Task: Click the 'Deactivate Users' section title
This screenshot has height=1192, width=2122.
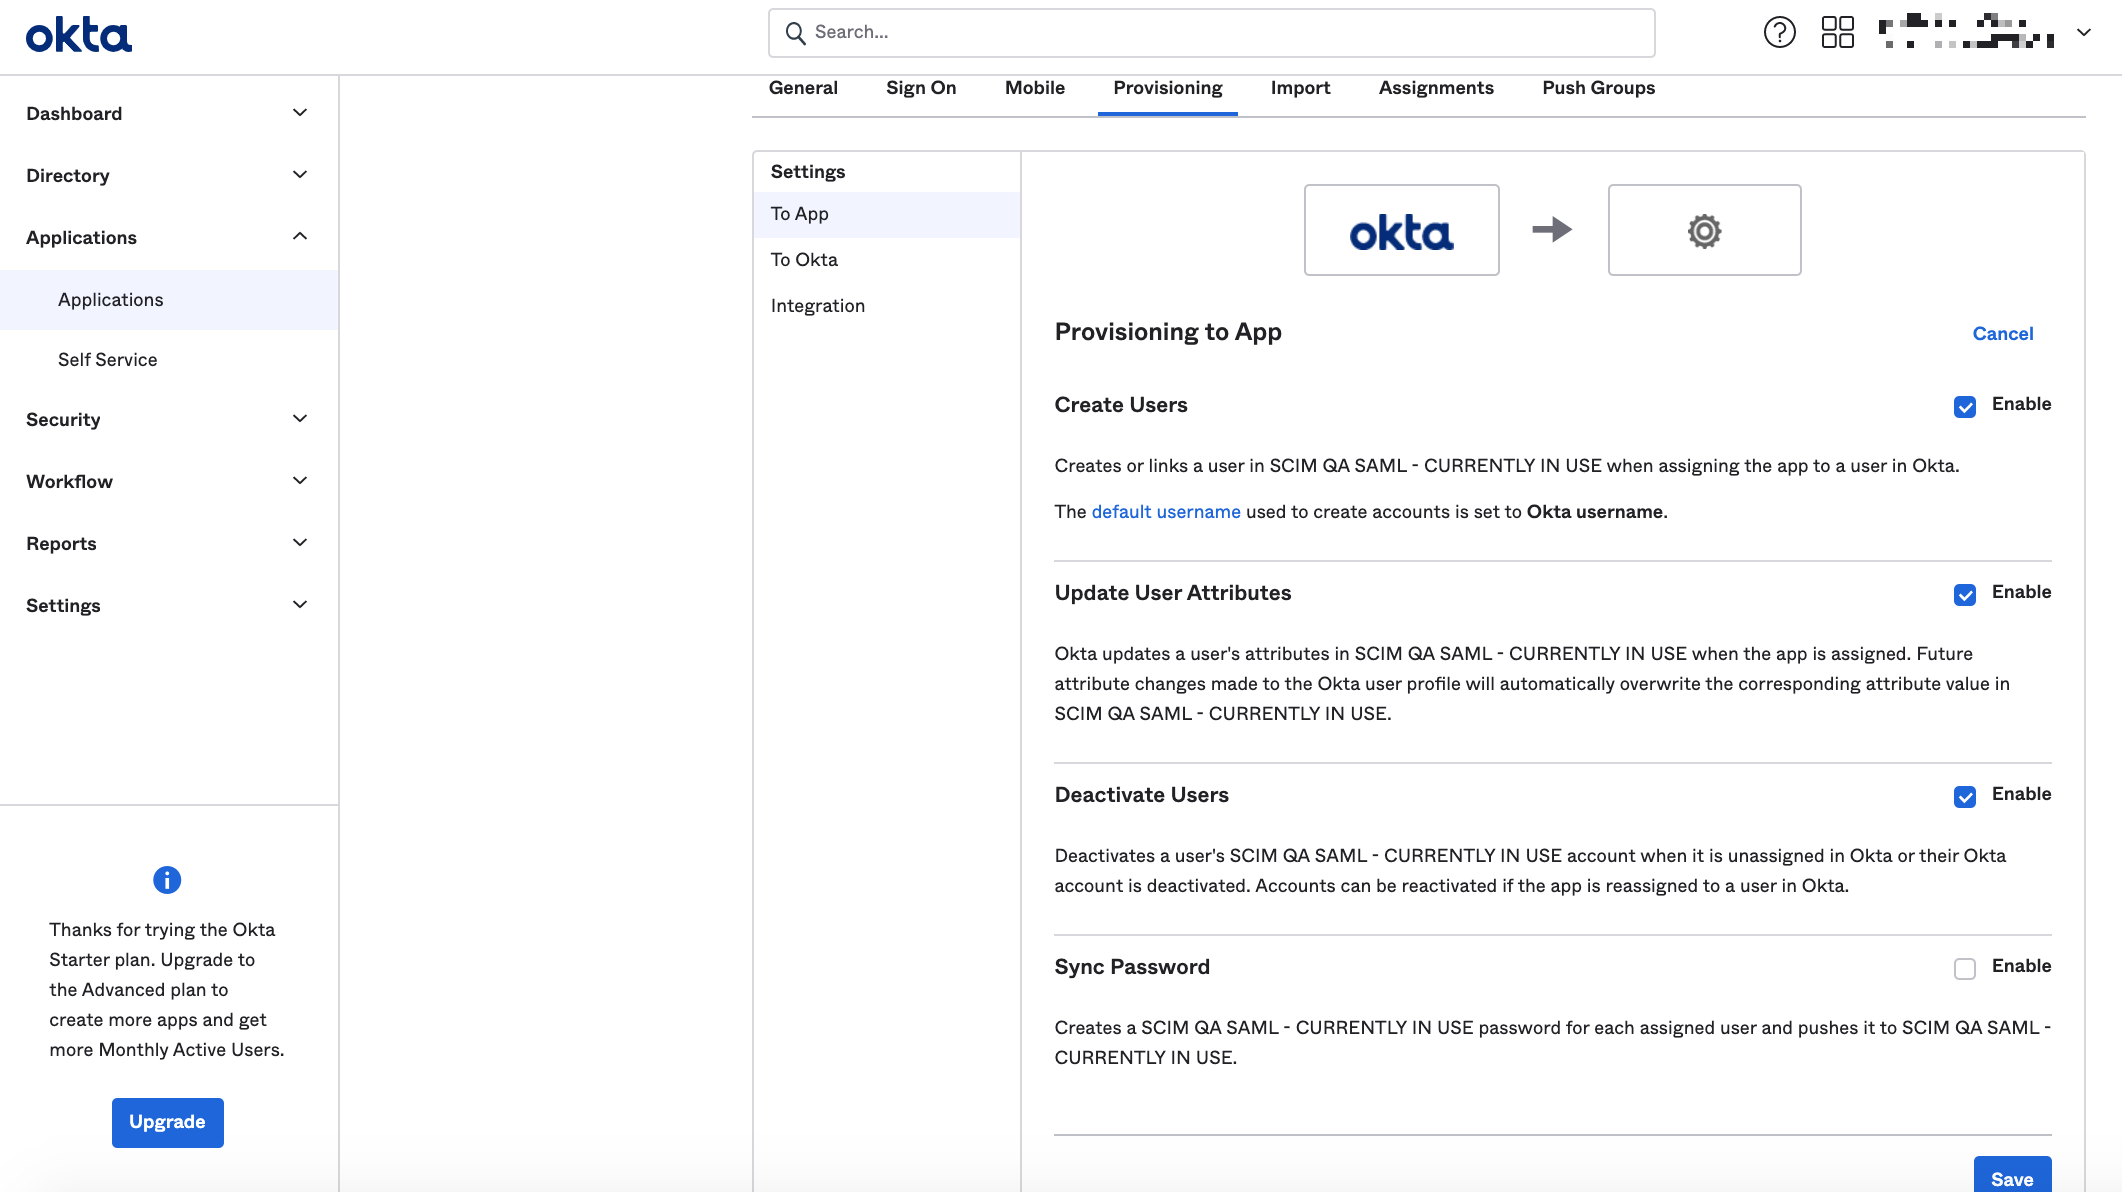Action: point(1141,795)
